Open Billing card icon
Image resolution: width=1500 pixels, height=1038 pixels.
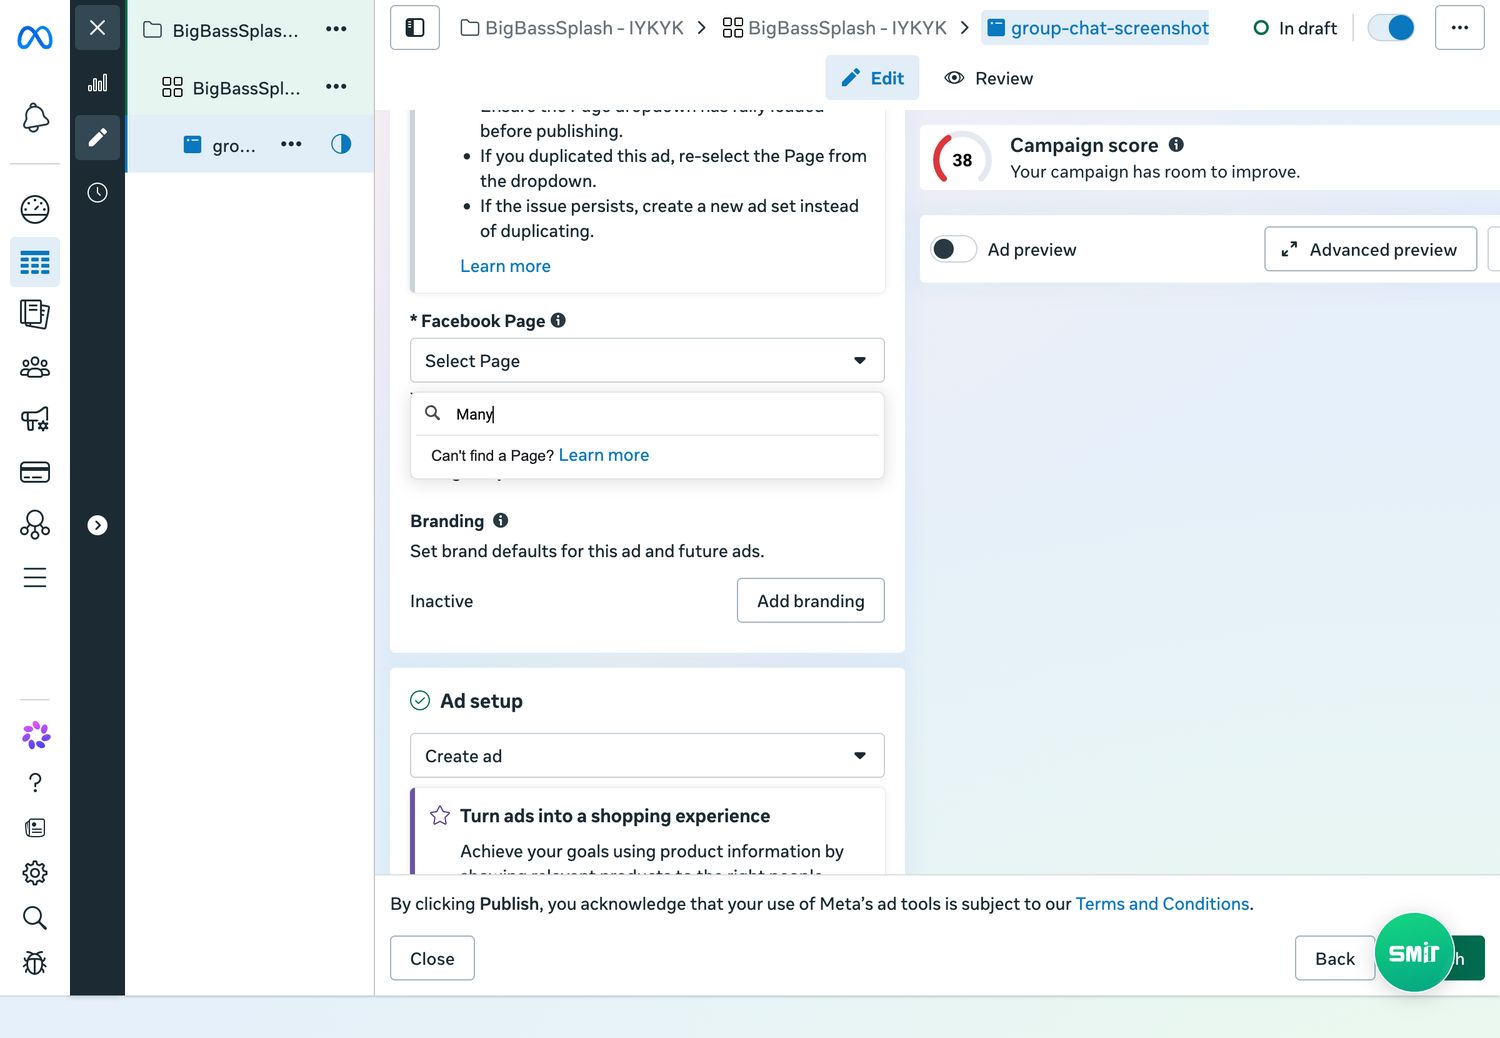coord(35,472)
